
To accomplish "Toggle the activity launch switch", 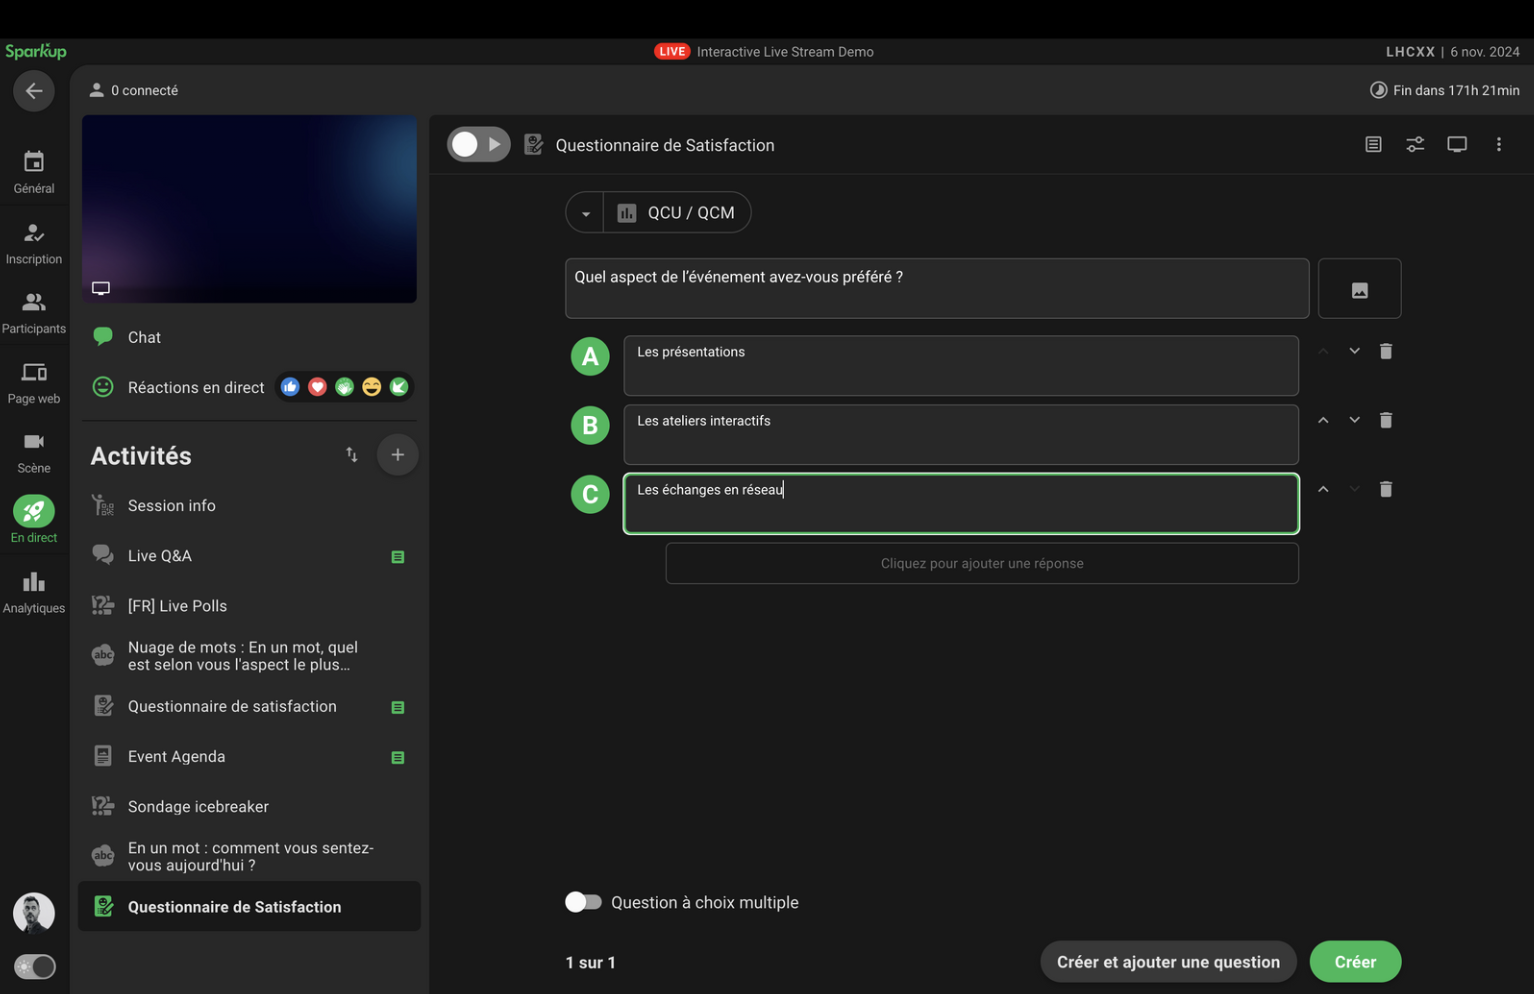I will click(478, 145).
